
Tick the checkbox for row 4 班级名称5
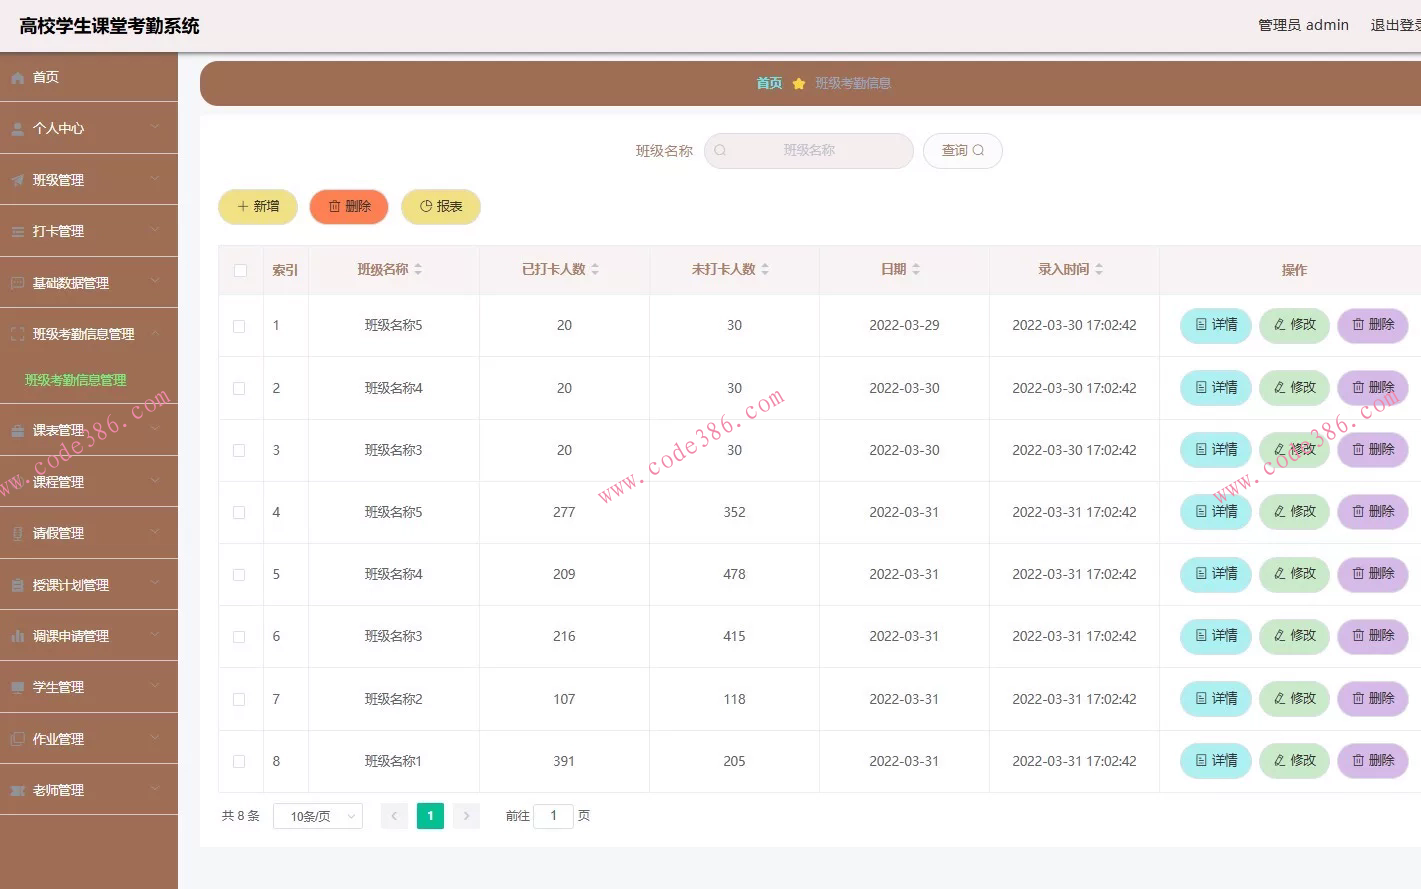coord(239,512)
